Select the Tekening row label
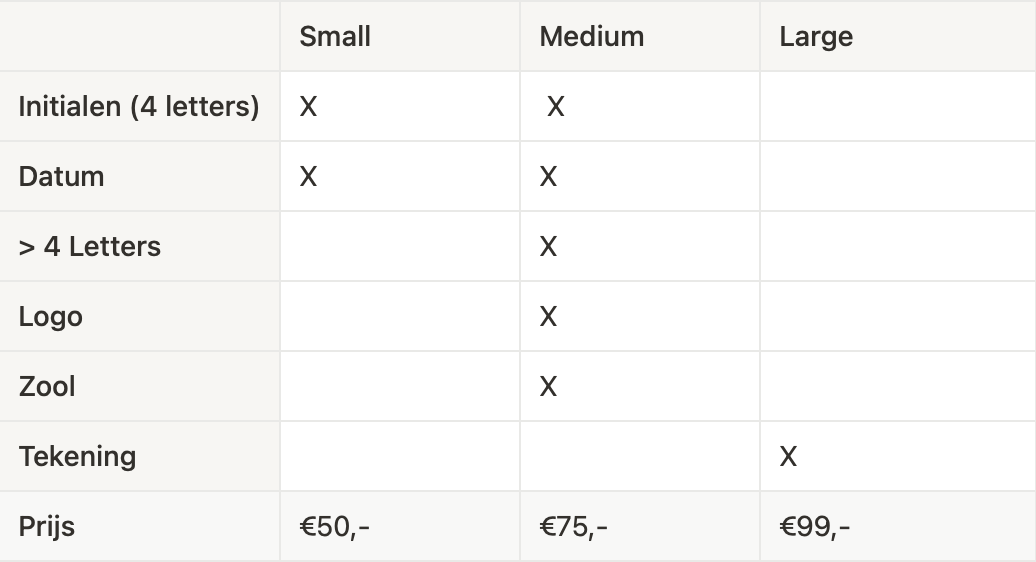The image size is (1036, 562). point(77,457)
